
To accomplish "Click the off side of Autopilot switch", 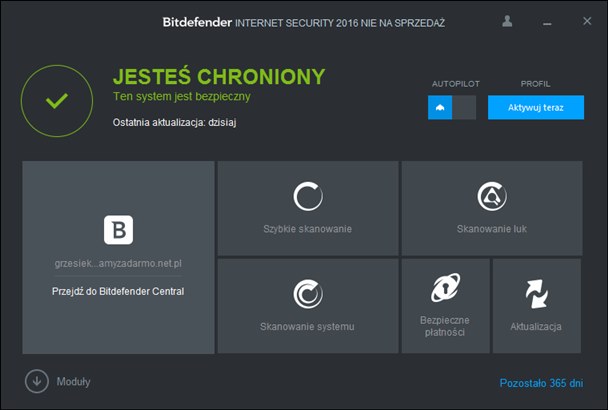I will pos(464,108).
